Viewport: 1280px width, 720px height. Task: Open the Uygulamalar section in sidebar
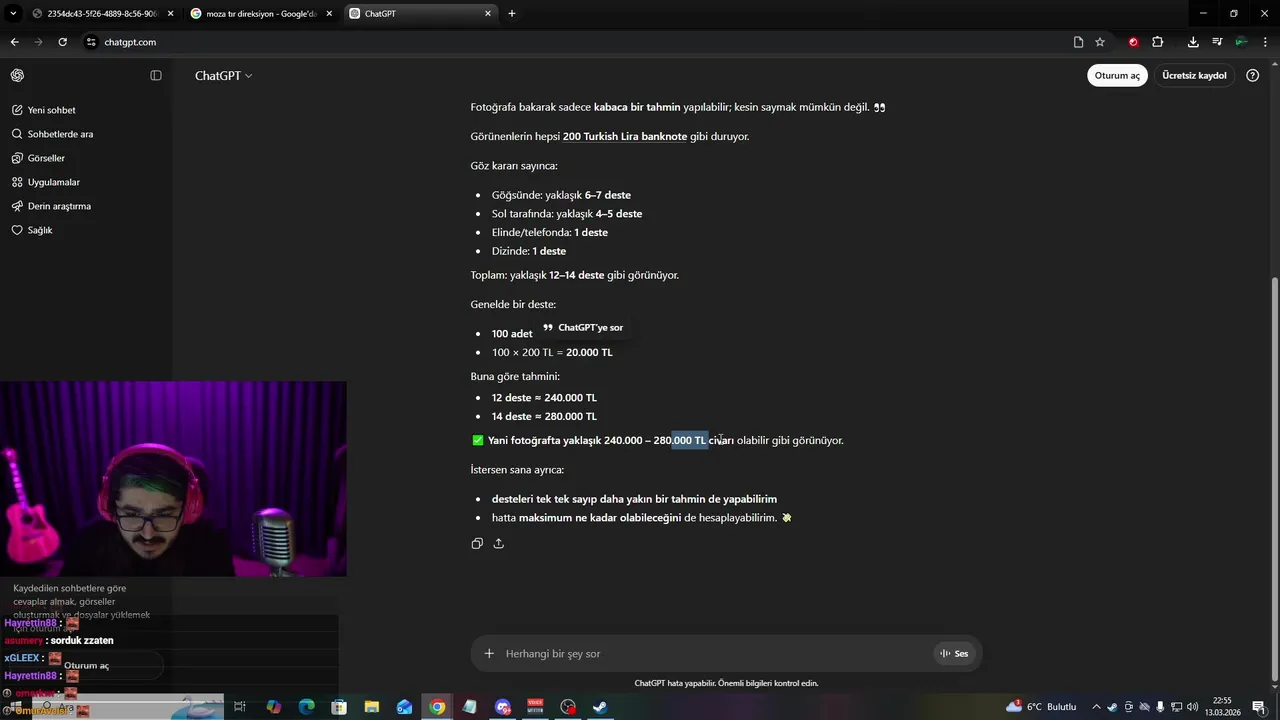point(46,182)
